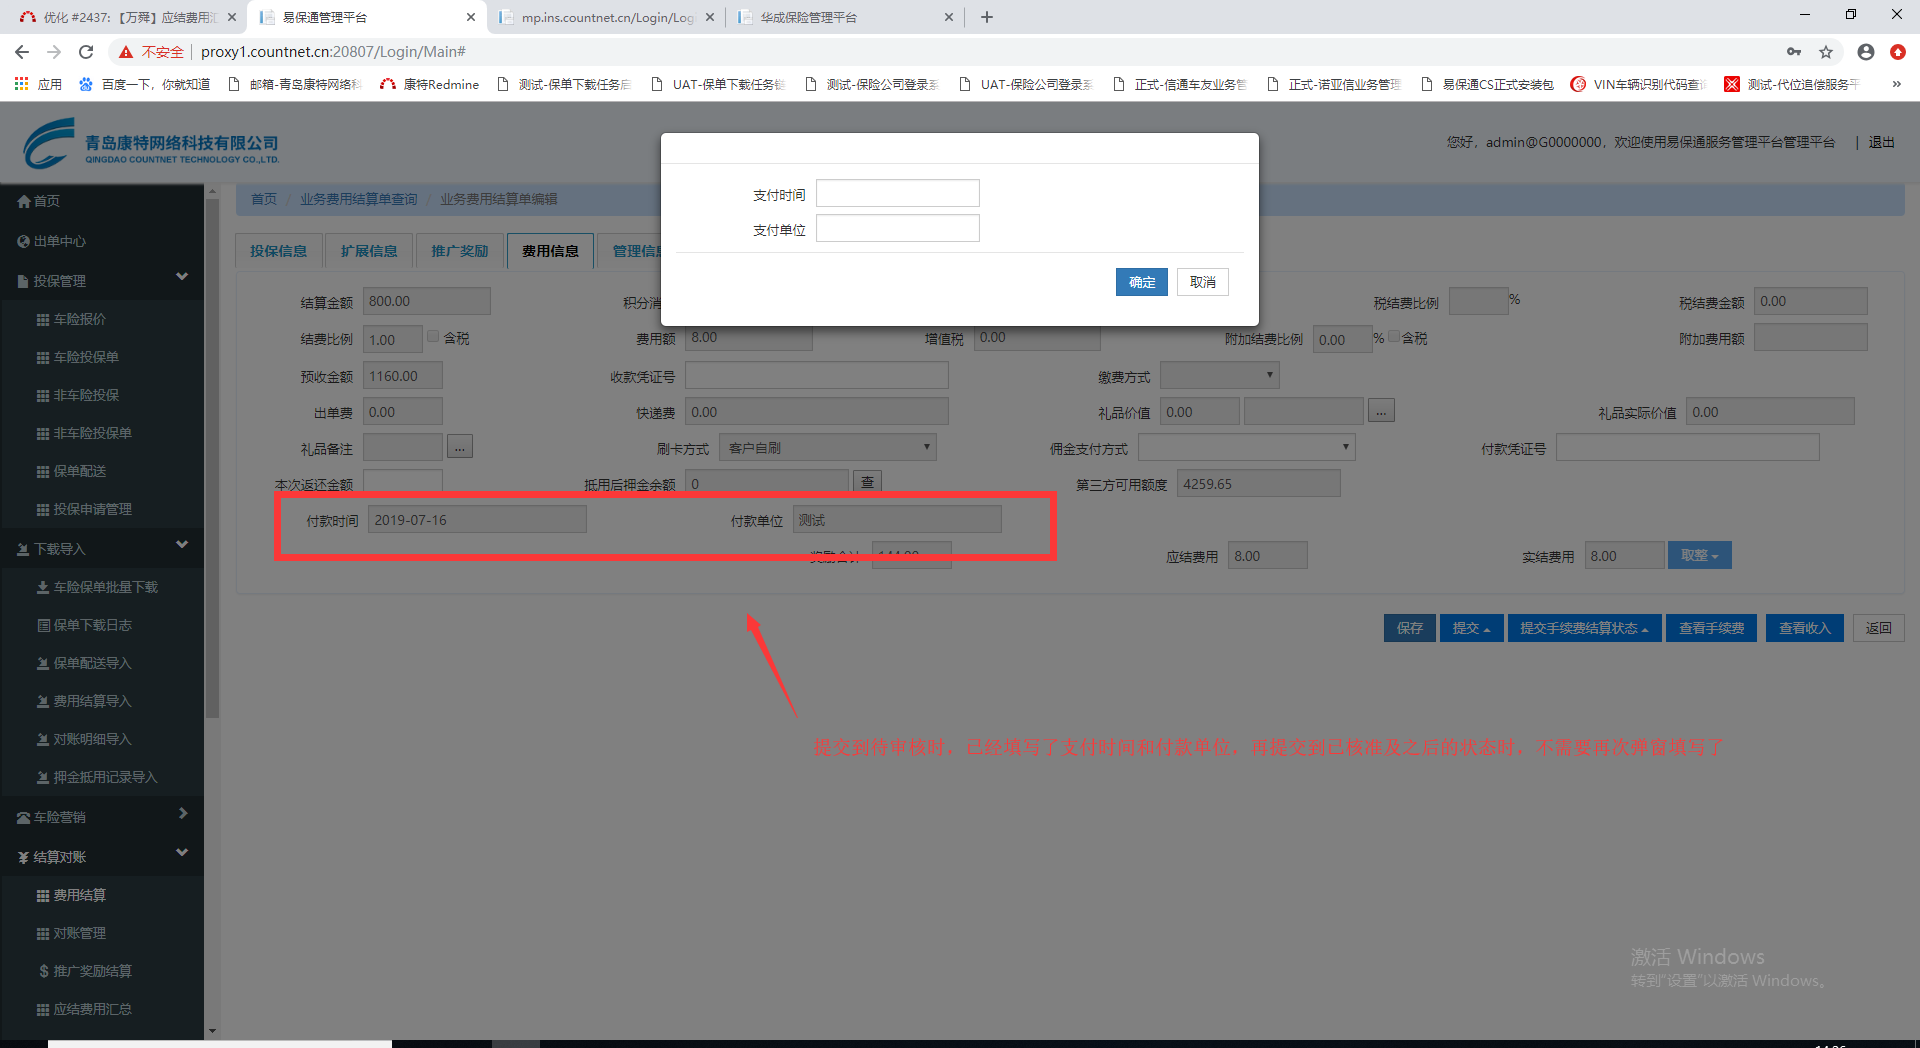
Task: Open the 提交手续费结算状态 dropdown button
Action: (1584, 628)
